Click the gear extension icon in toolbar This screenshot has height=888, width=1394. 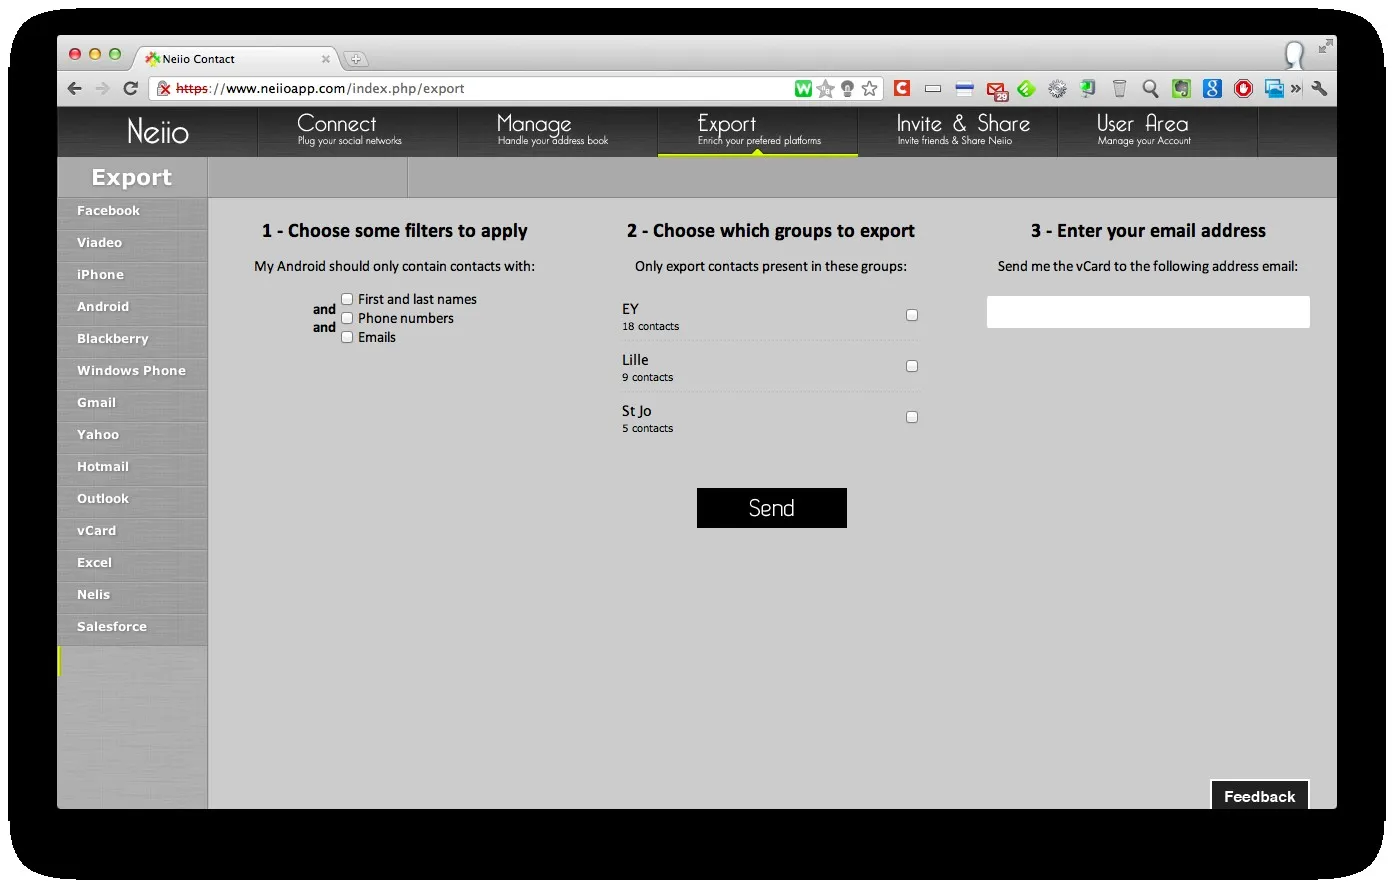coord(1057,89)
